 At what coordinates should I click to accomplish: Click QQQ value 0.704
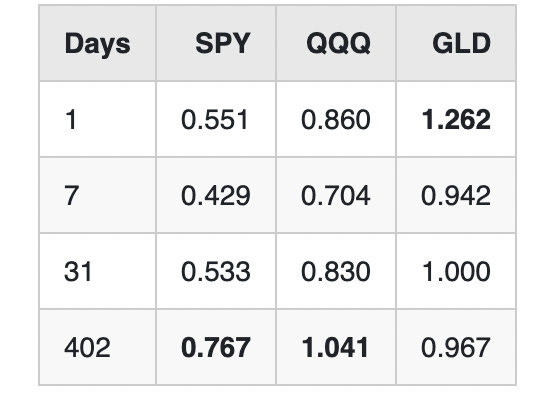pos(336,196)
